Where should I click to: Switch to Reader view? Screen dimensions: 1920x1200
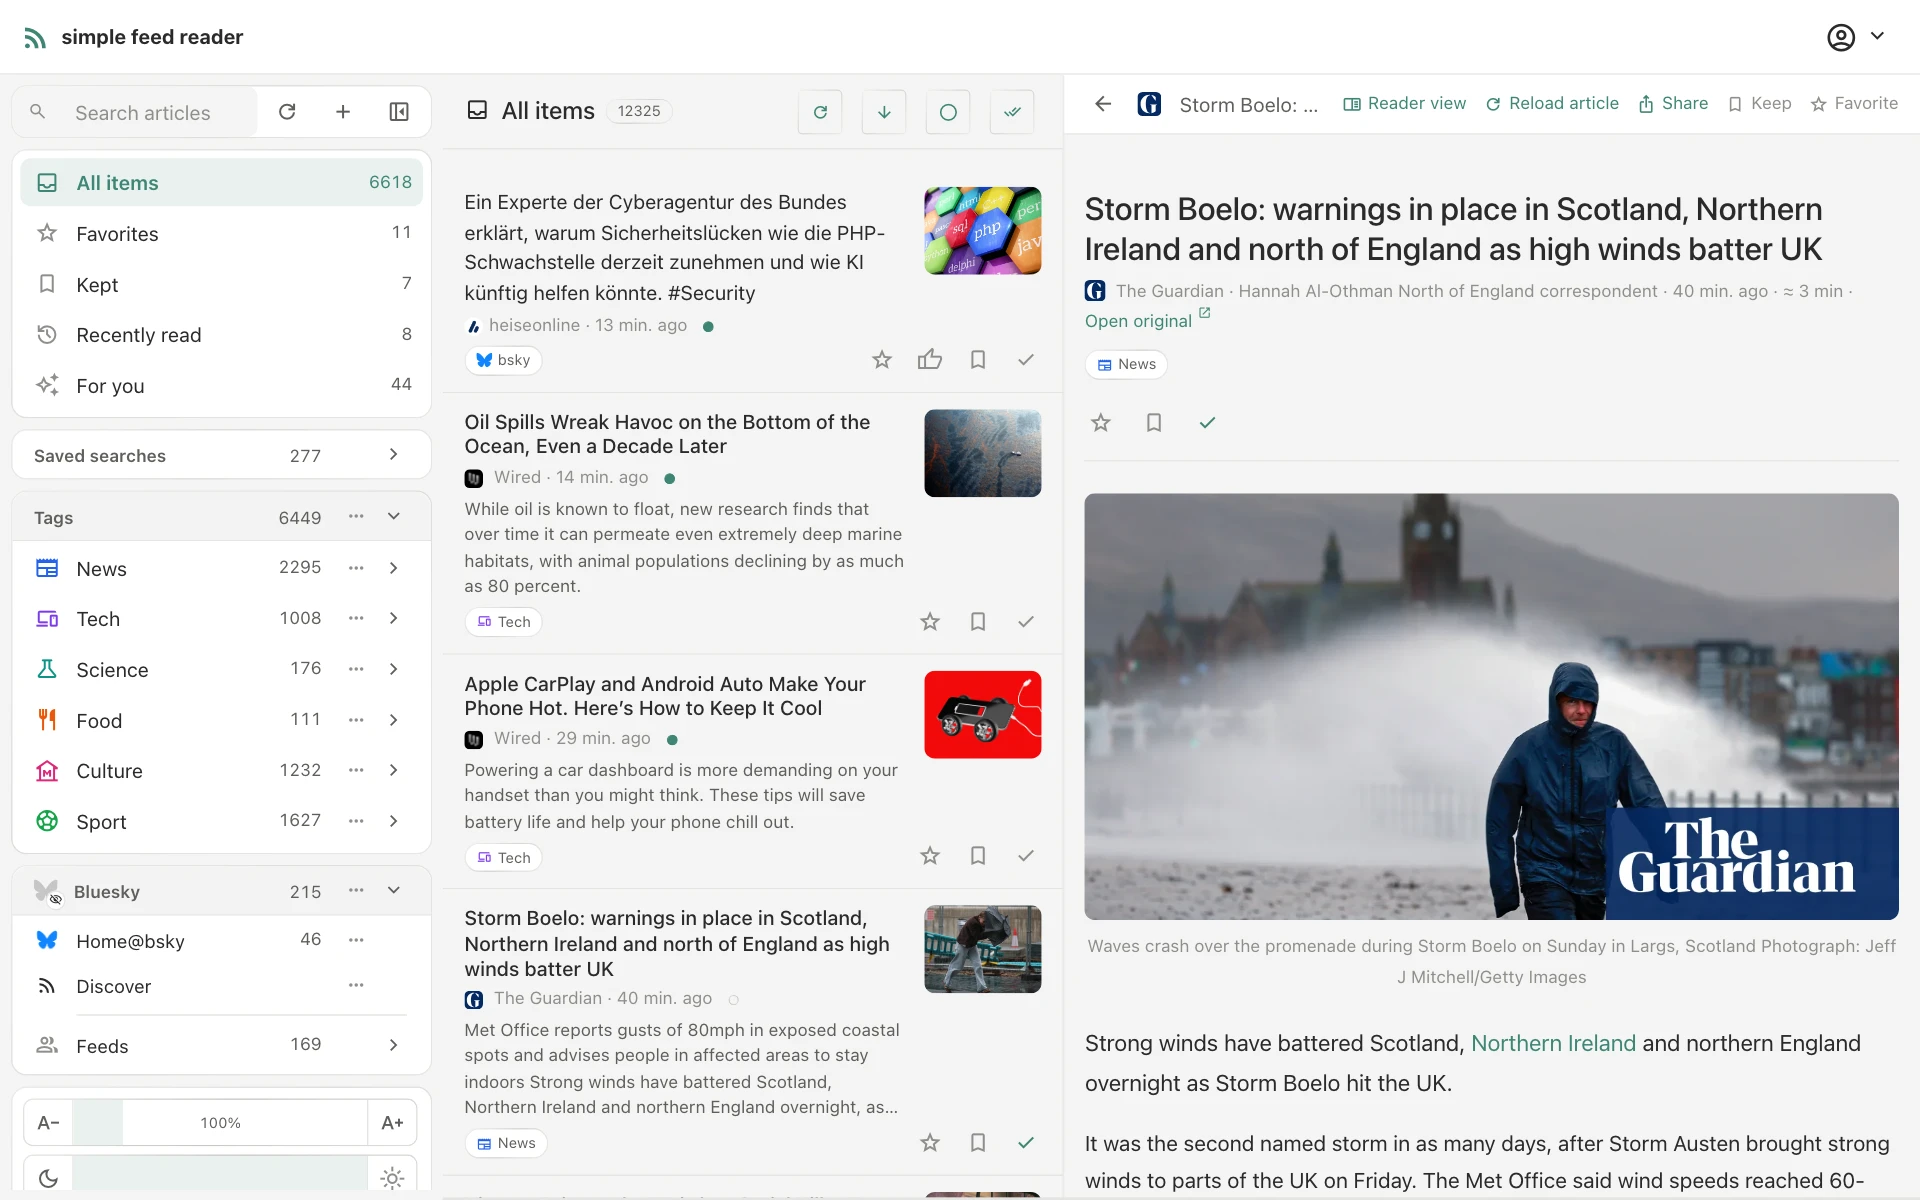pyautogui.click(x=1404, y=104)
